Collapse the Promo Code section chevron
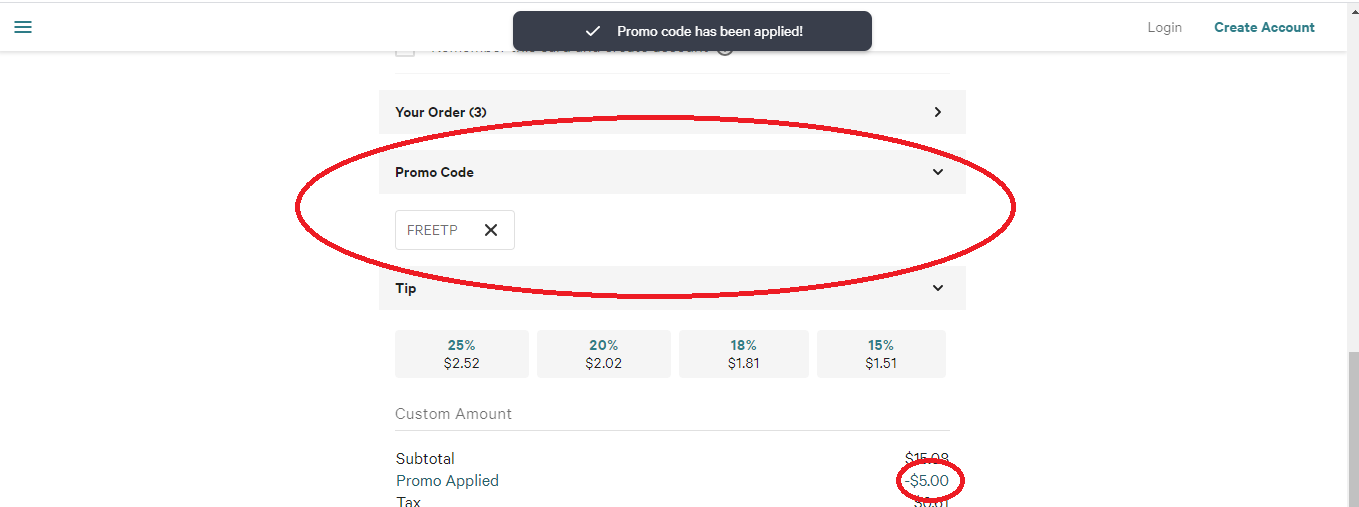The image size is (1359, 507). point(937,172)
